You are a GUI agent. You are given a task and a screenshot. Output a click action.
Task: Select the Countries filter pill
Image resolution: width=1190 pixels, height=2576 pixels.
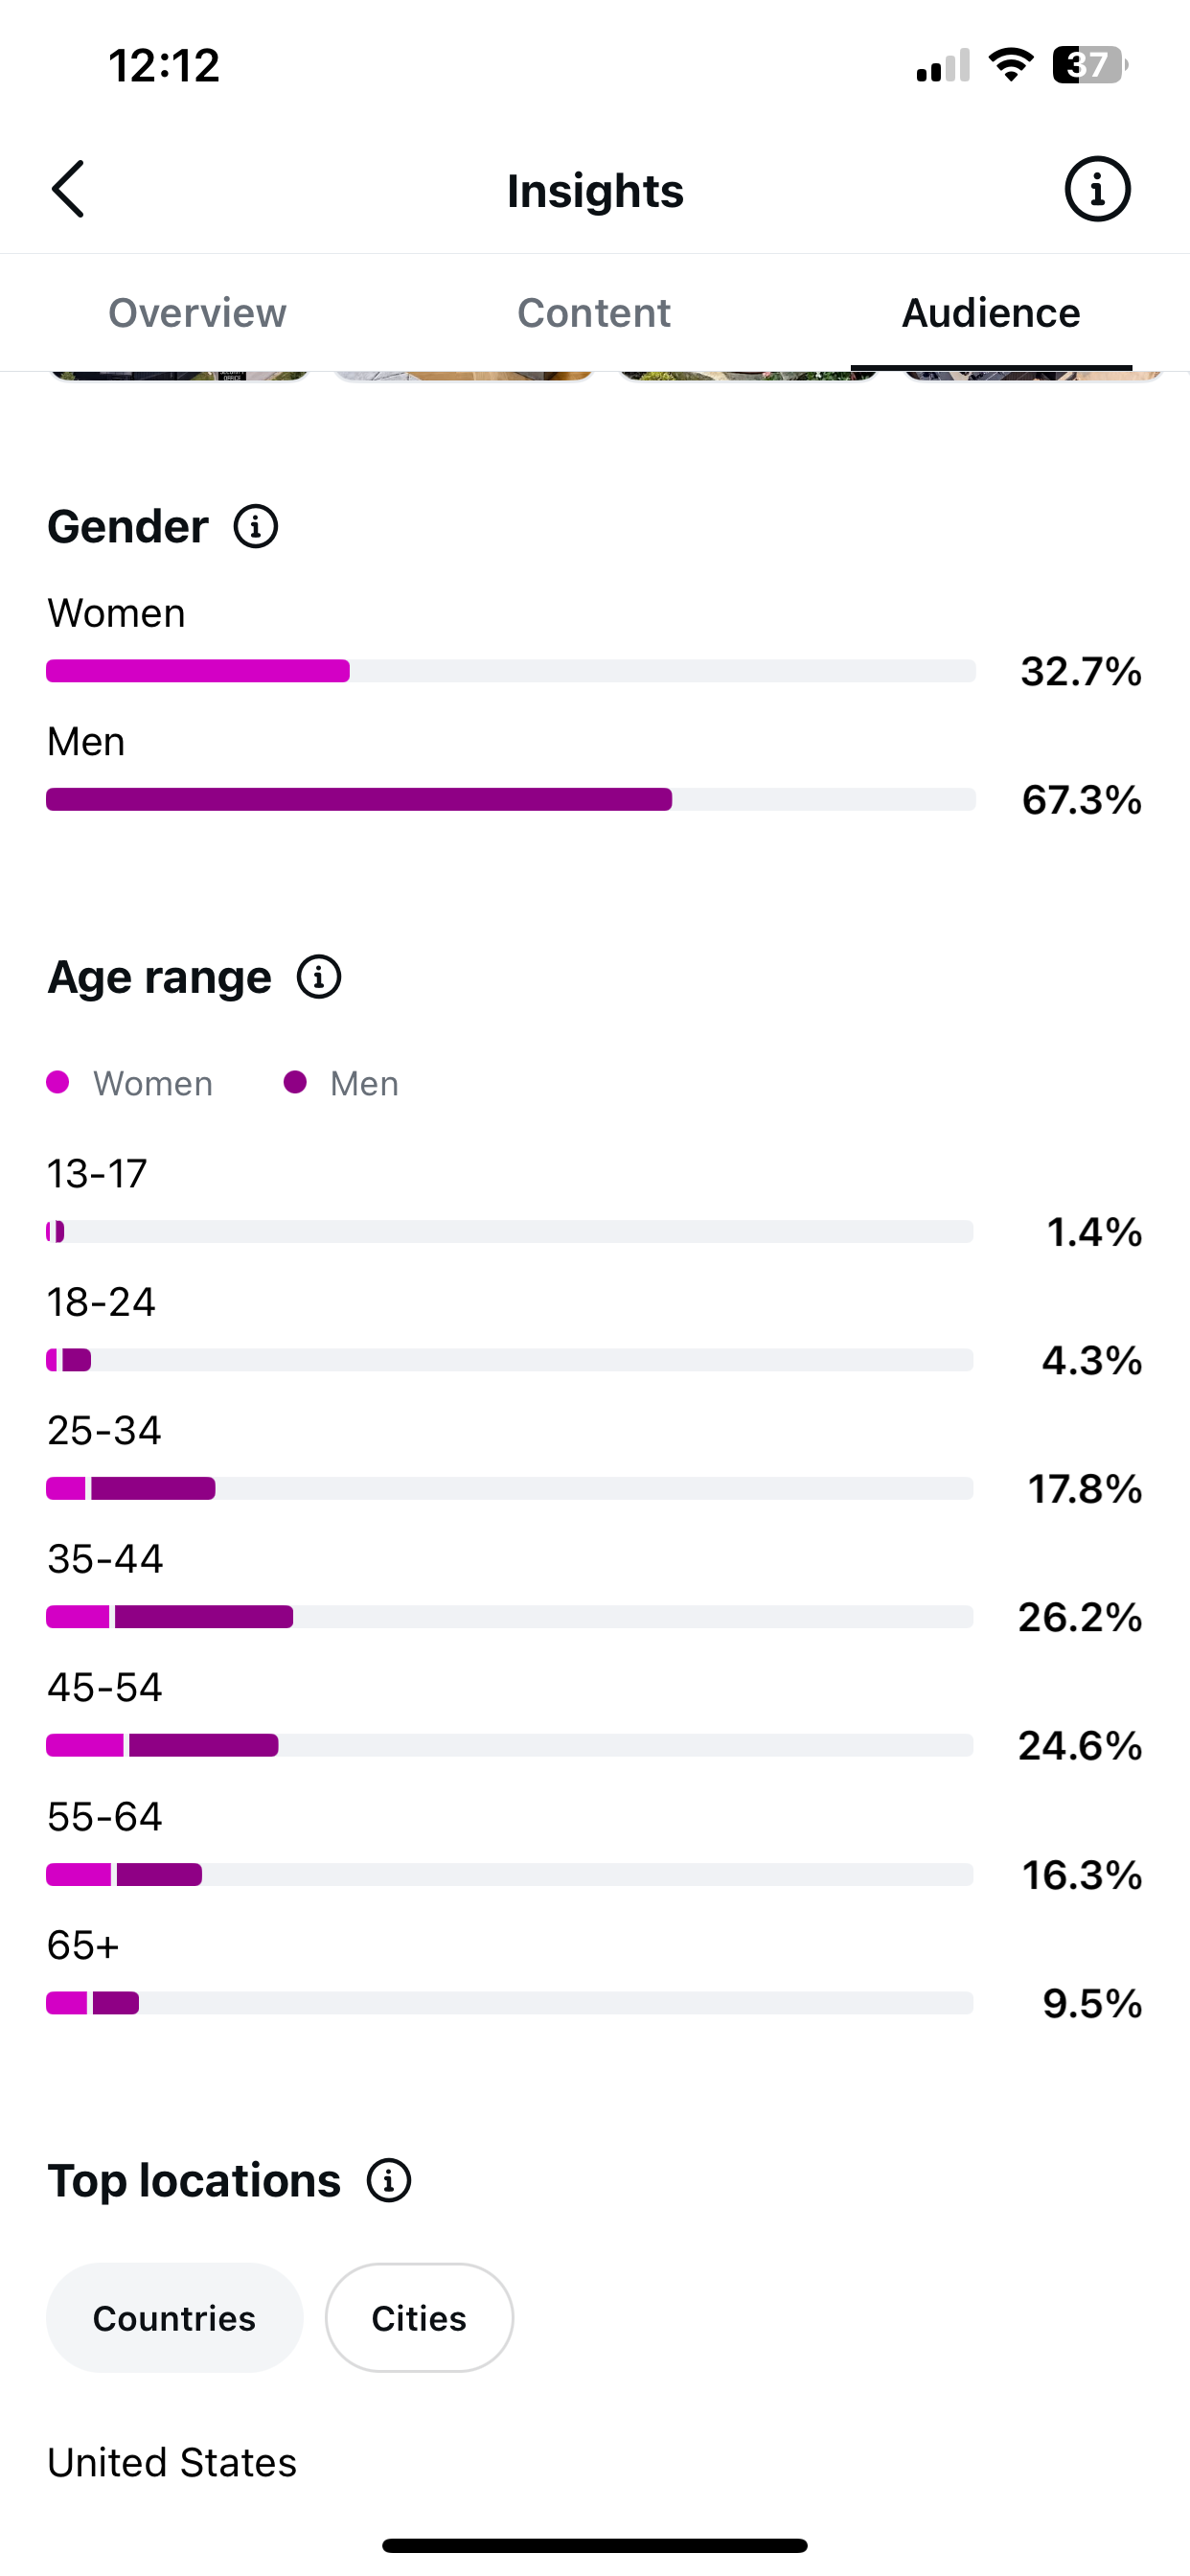click(175, 2318)
